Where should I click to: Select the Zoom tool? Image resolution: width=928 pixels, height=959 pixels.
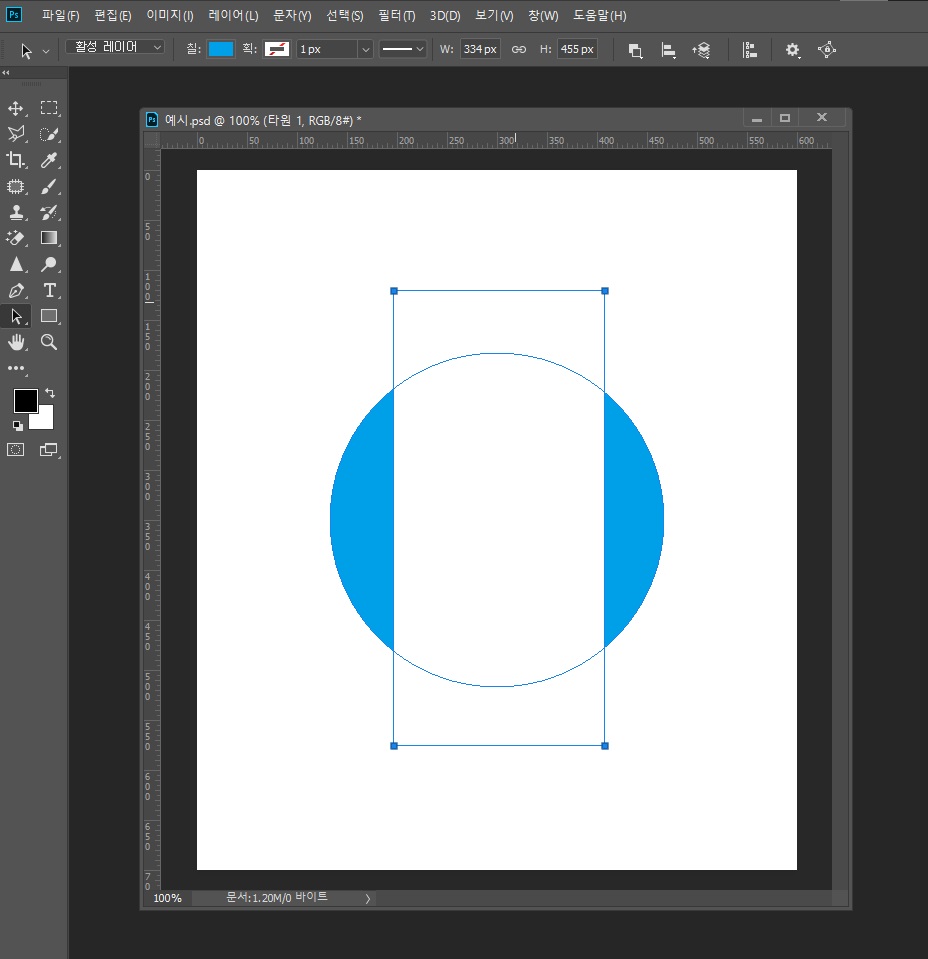point(49,342)
